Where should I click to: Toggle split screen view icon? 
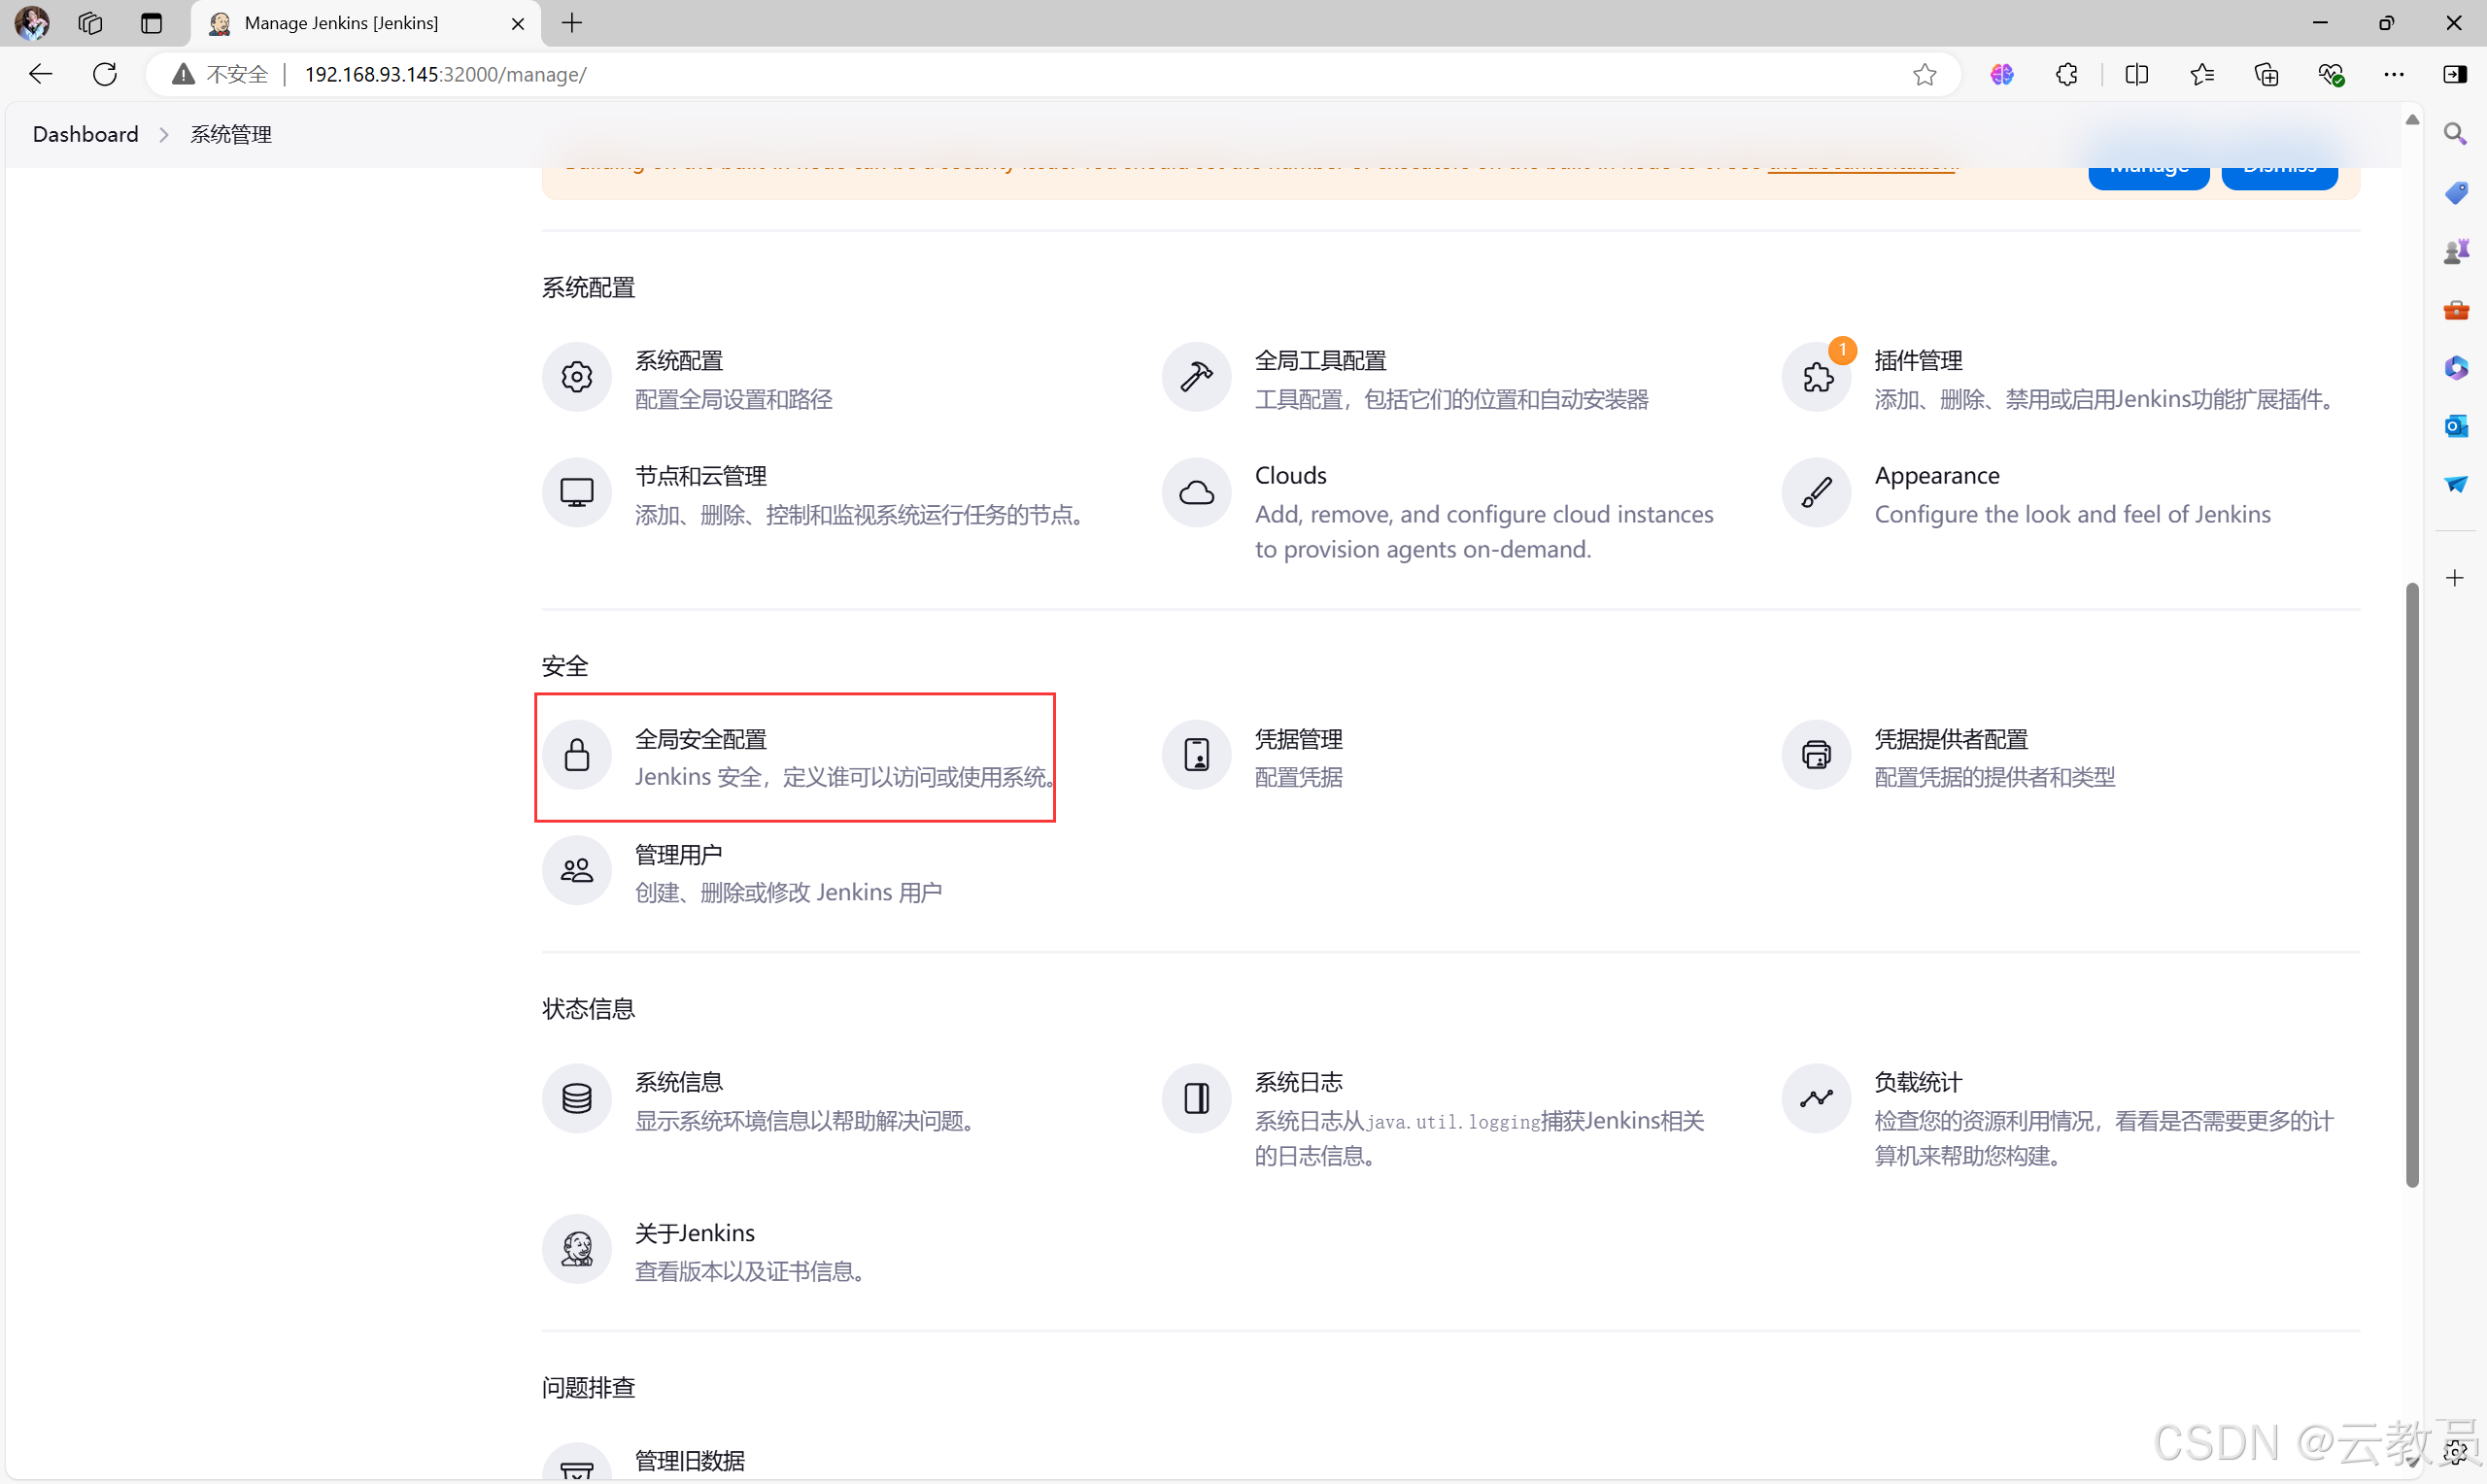(x=2136, y=74)
